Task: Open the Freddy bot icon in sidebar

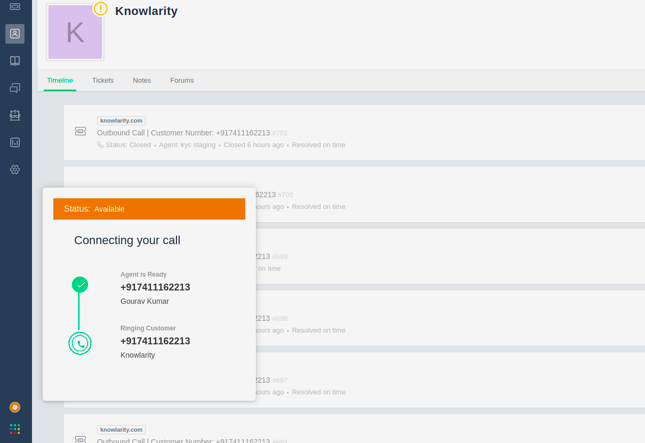Action: [x=15, y=115]
